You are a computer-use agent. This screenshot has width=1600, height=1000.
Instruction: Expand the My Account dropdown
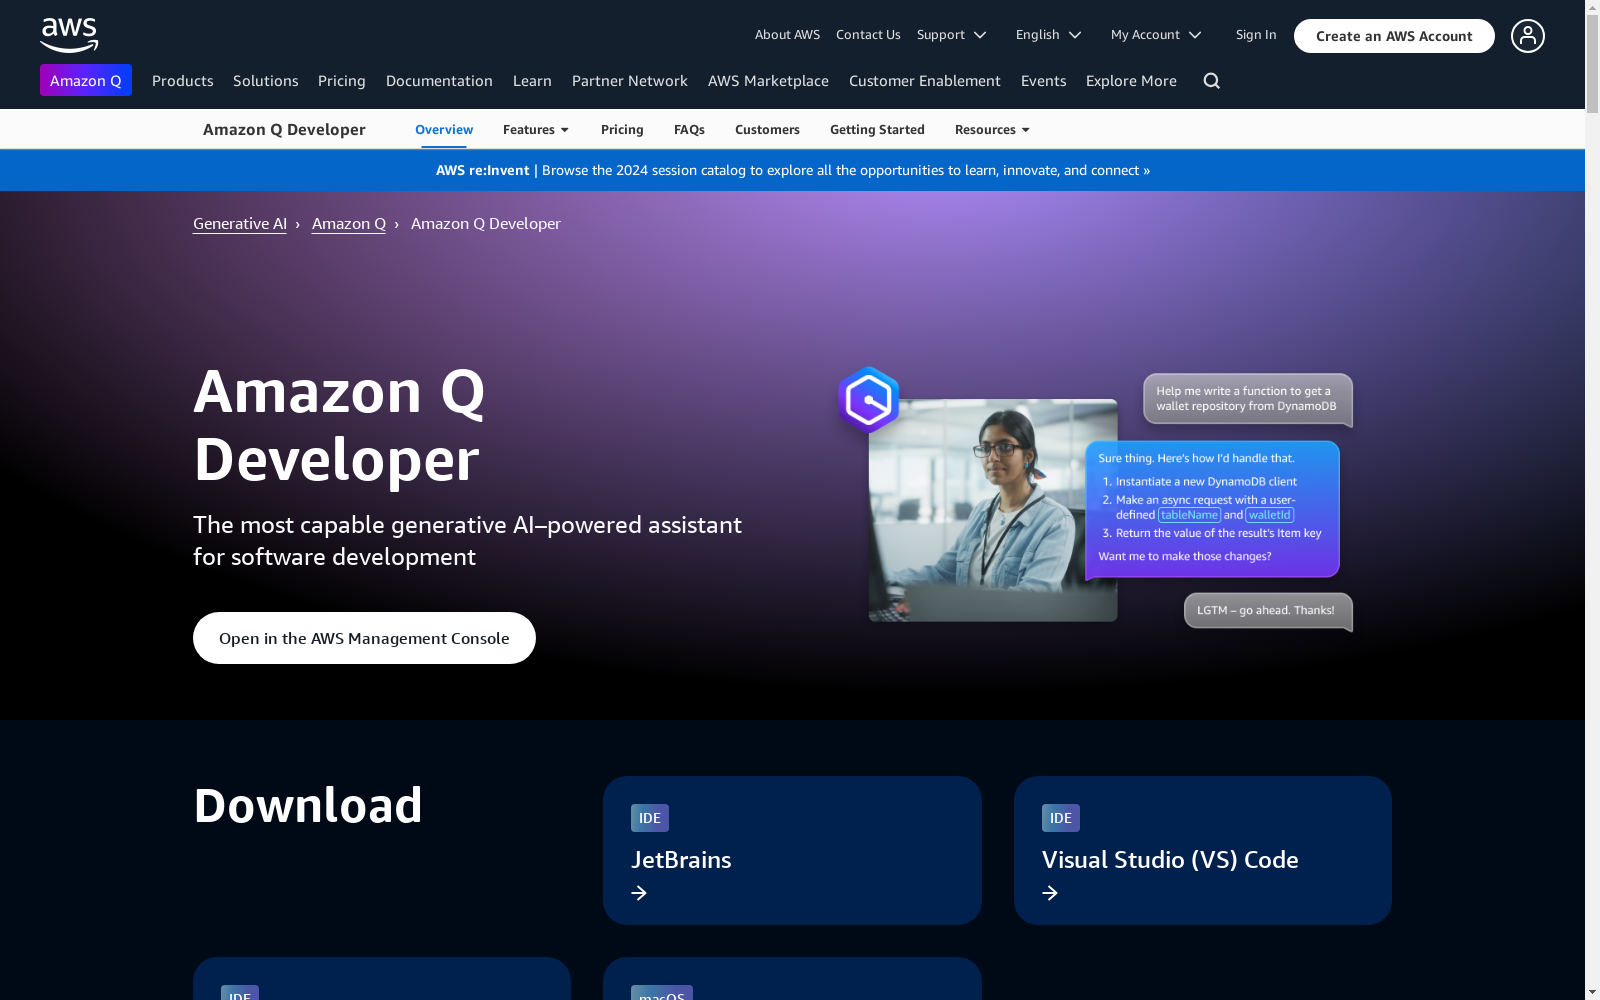(1156, 35)
